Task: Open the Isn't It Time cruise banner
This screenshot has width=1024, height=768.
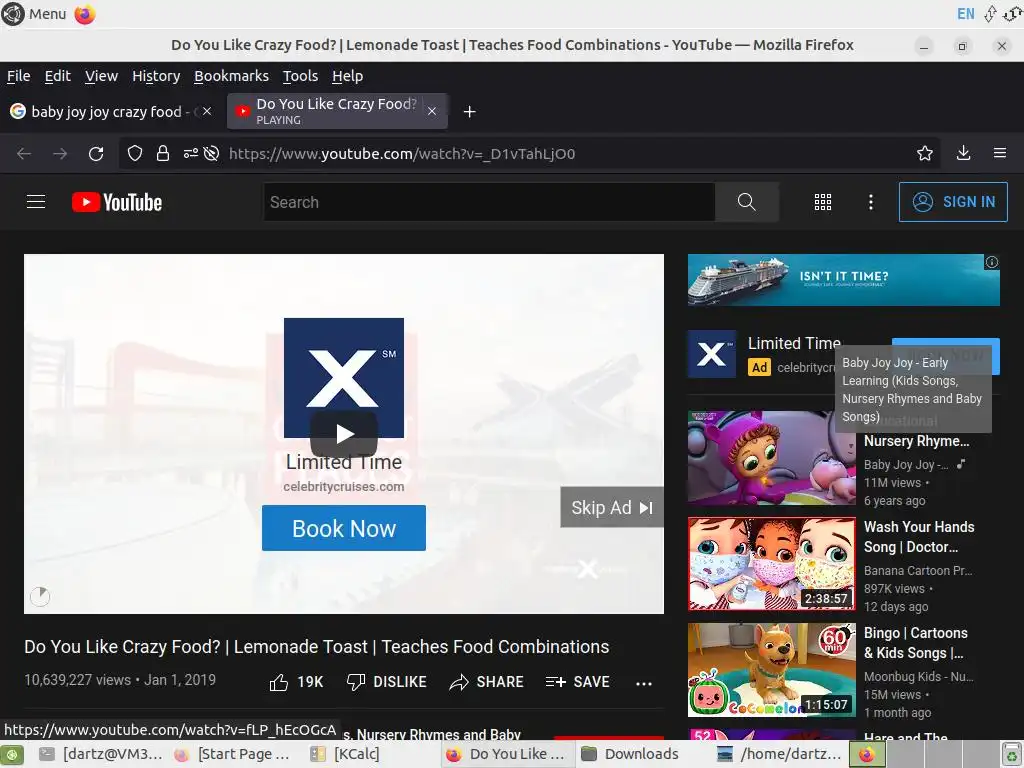Action: [843, 280]
